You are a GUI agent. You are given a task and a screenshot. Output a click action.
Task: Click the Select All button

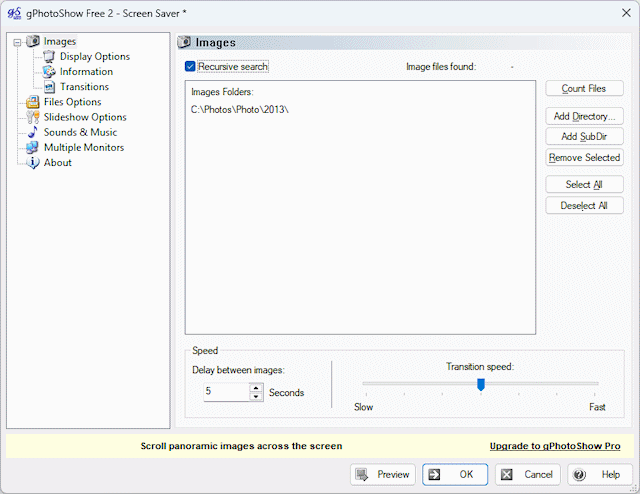[x=584, y=185]
